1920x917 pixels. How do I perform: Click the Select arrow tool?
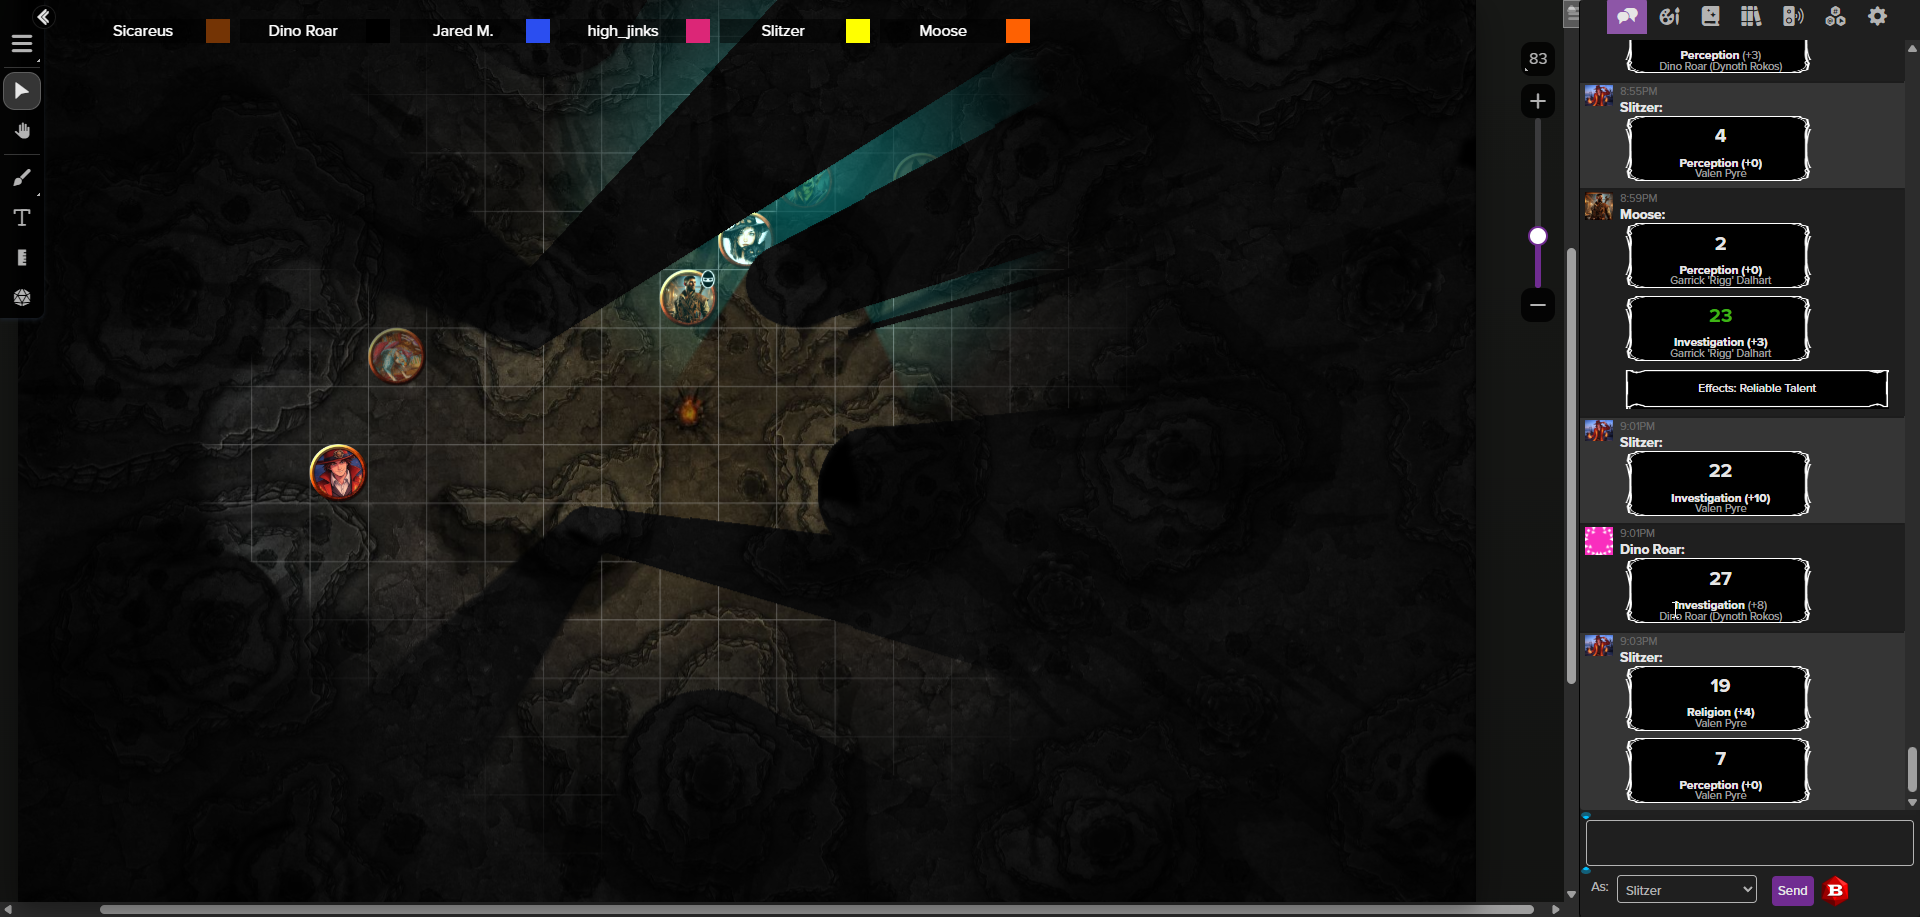coord(22,92)
